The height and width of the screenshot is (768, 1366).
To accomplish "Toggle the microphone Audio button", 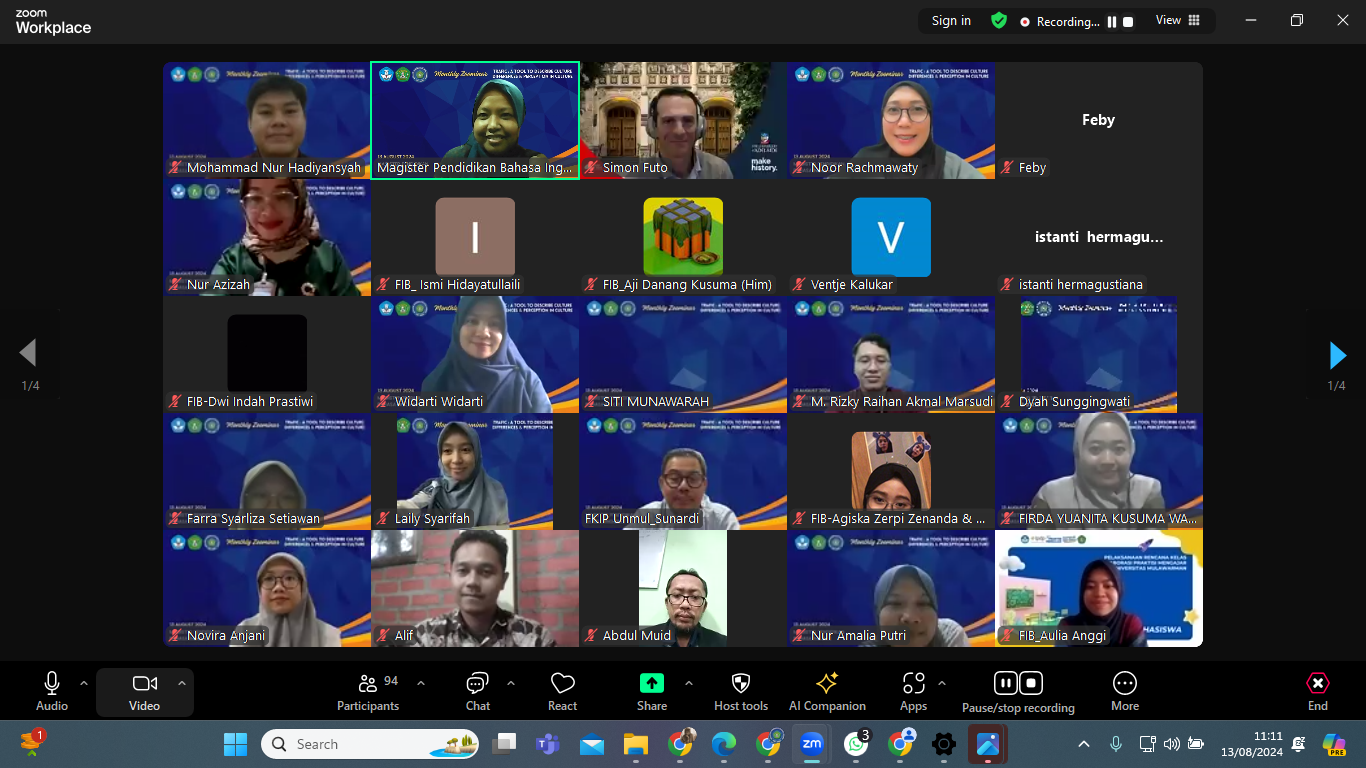I will [x=52, y=692].
